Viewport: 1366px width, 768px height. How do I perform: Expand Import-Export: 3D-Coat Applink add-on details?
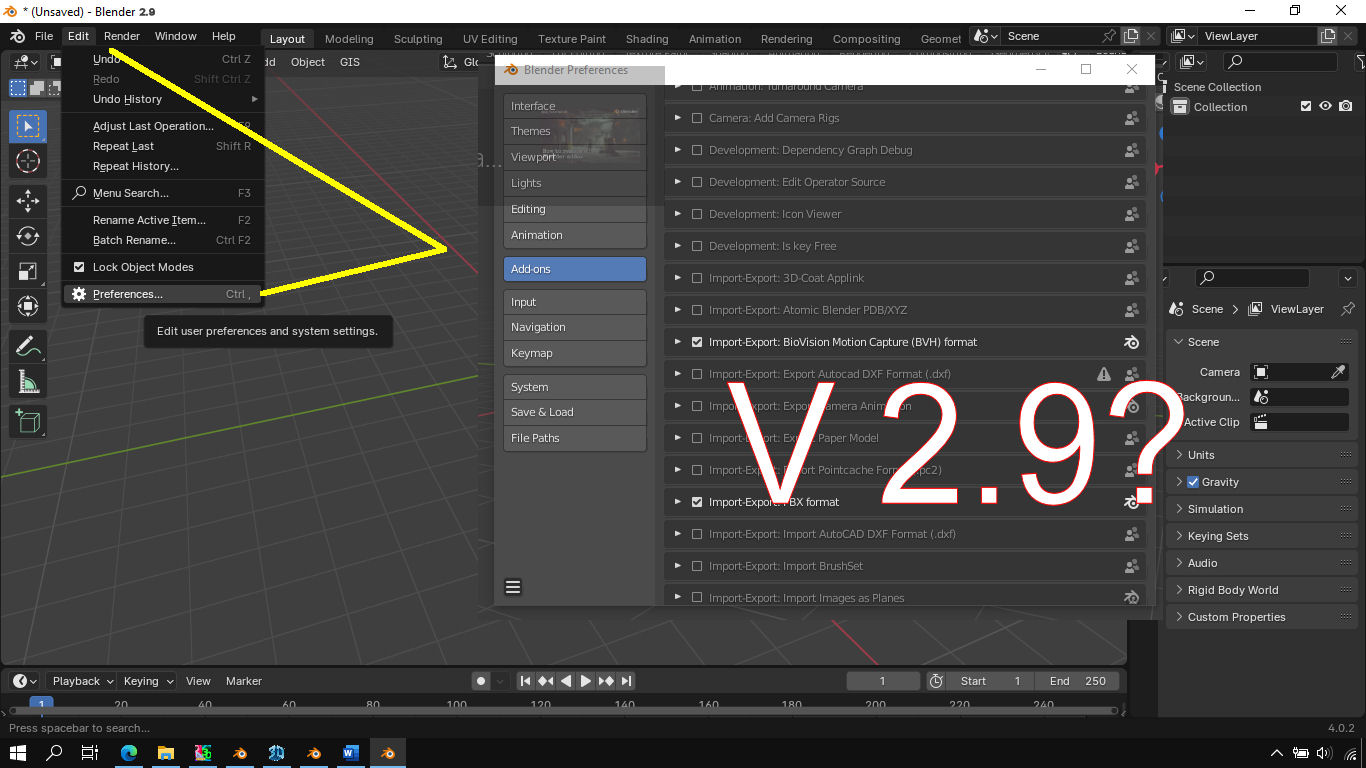tap(678, 278)
